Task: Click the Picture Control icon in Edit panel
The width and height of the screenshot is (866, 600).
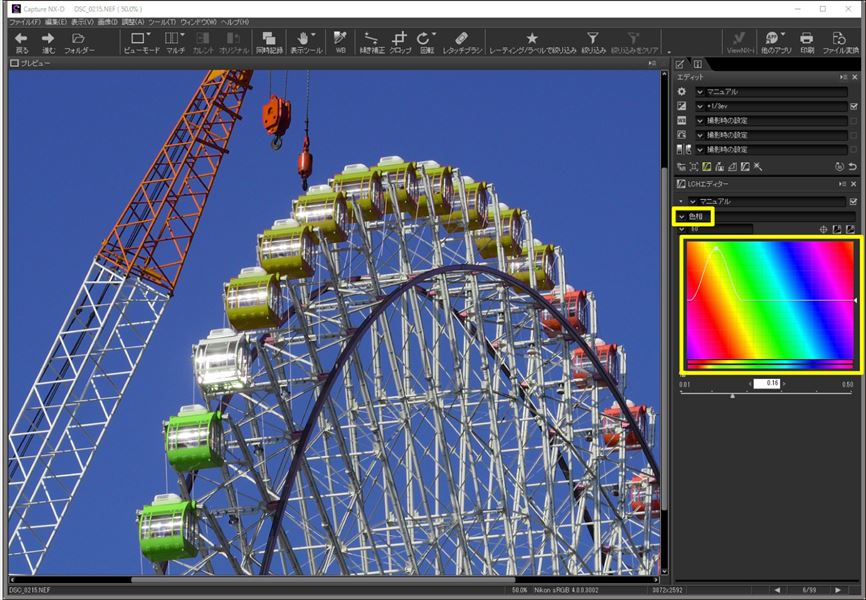Action: coord(682,135)
